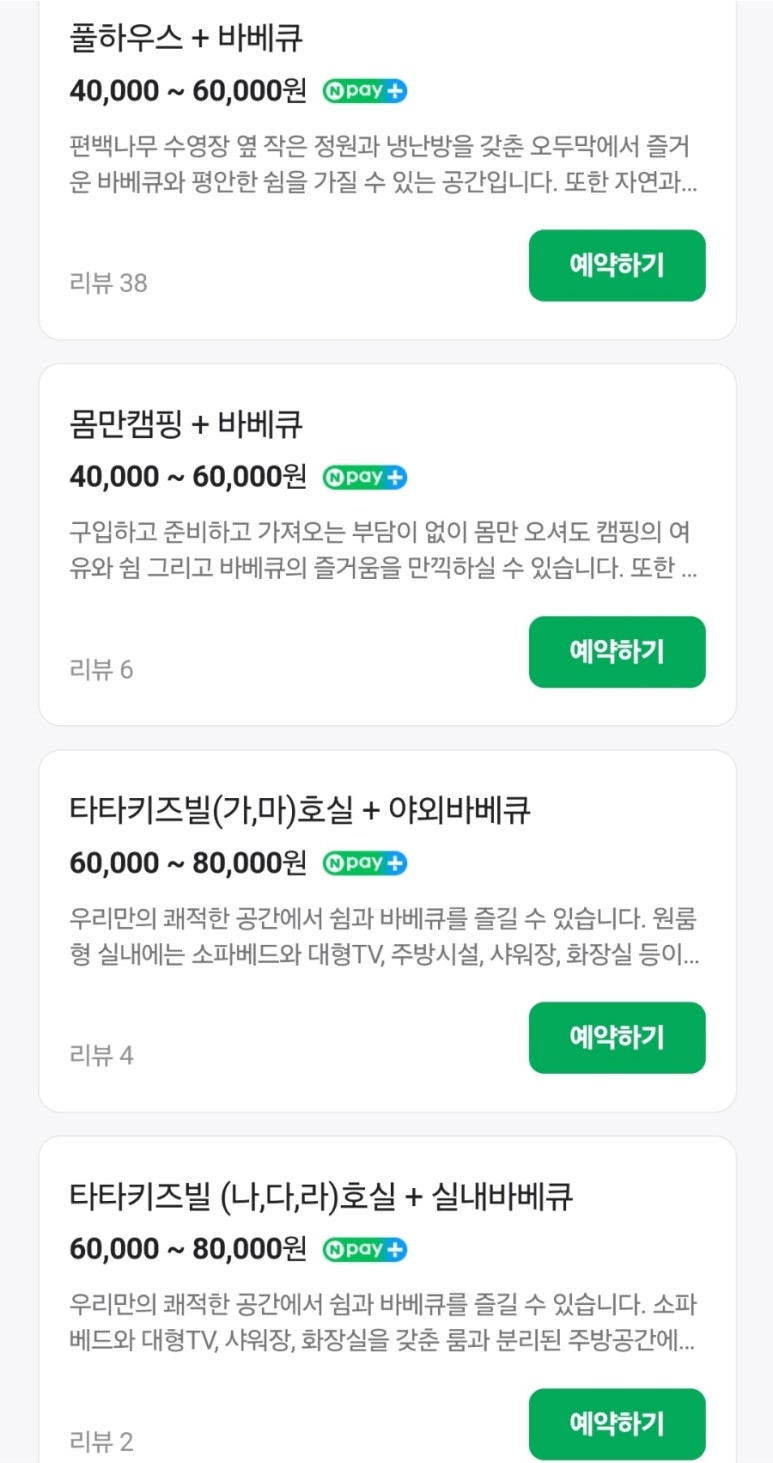The image size is (773, 1463).
Task: Tap the Npay+ badge on 풀하우스 + 바베큐
Action: pyautogui.click(x=364, y=91)
